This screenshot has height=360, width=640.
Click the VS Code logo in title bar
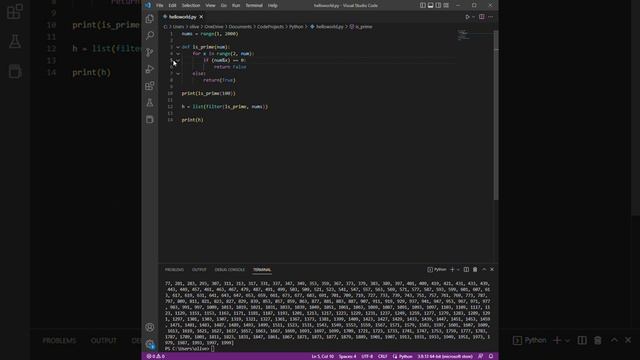(x=148, y=5)
